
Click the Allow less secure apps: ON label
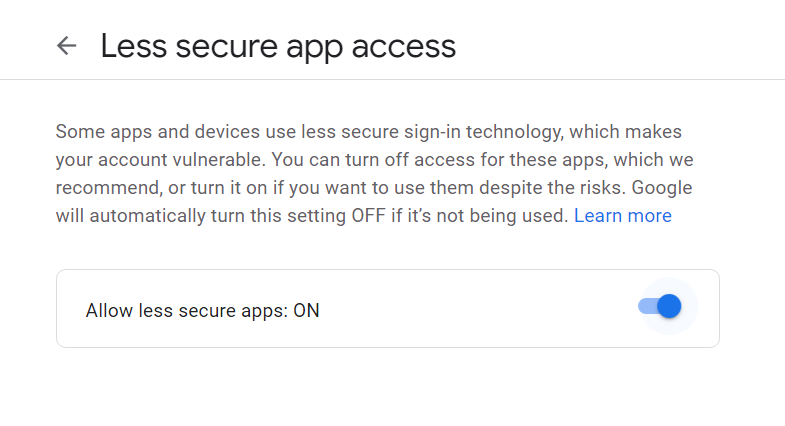[x=203, y=310]
